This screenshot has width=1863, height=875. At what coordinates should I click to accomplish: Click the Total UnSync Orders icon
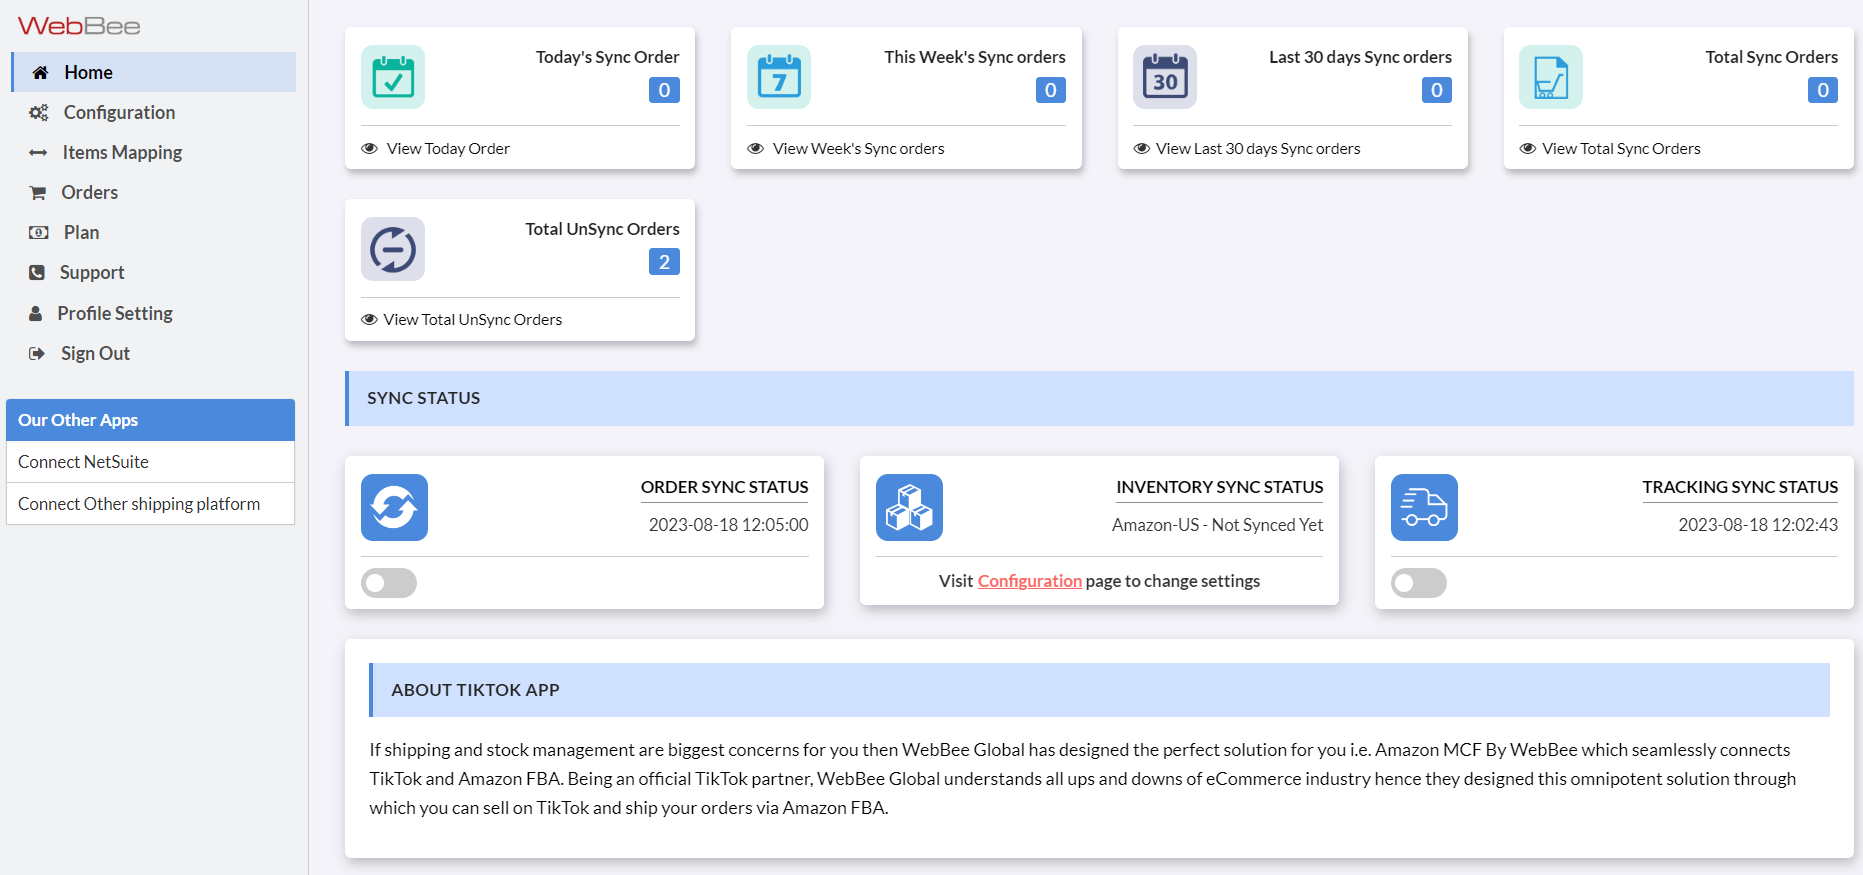[x=392, y=249]
